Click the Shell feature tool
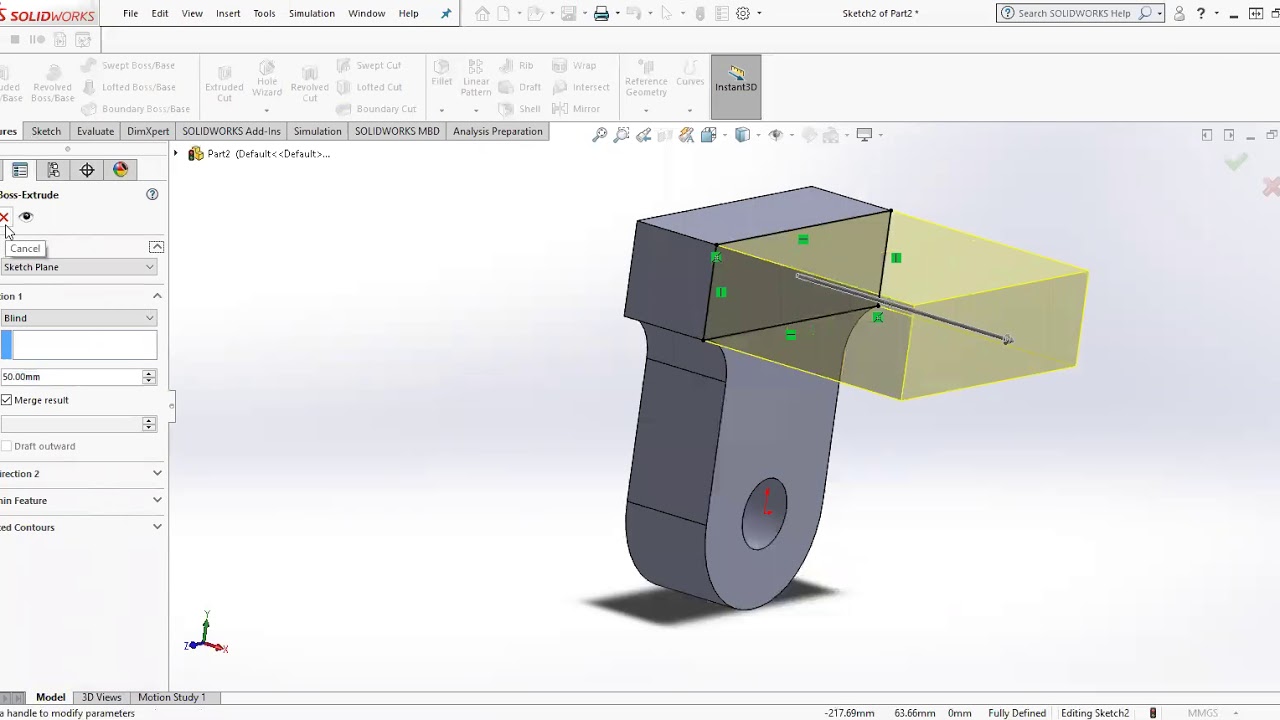The height and width of the screenshot is (720, 1280). (x=519, y=109)
